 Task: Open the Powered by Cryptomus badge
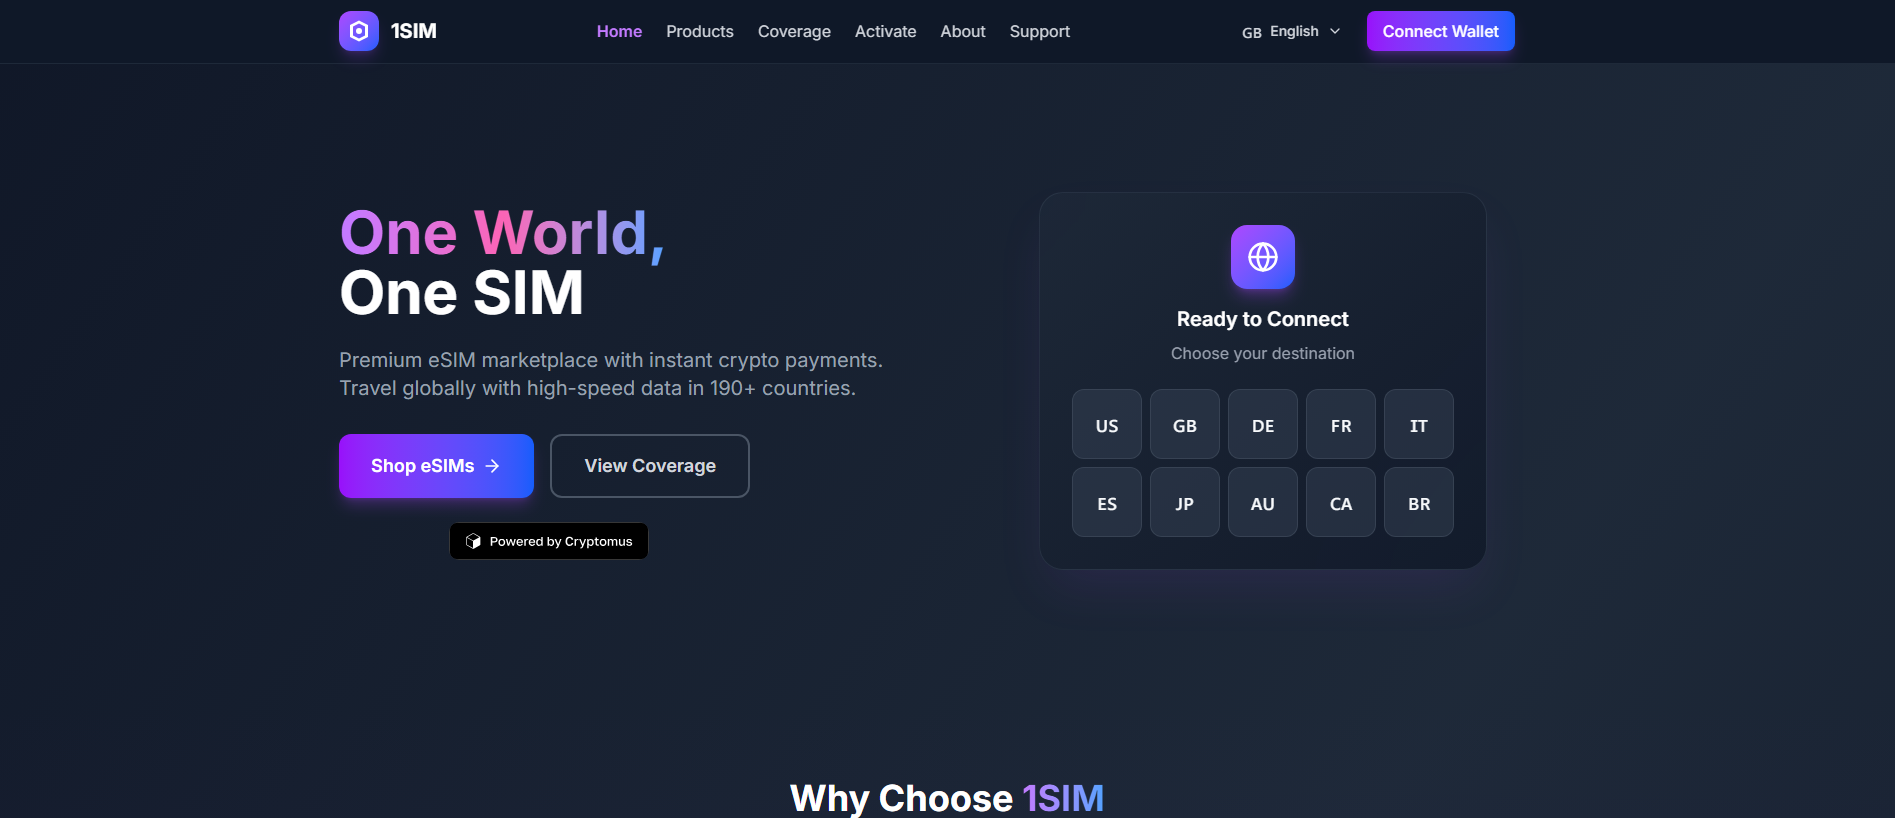point(549,541)
